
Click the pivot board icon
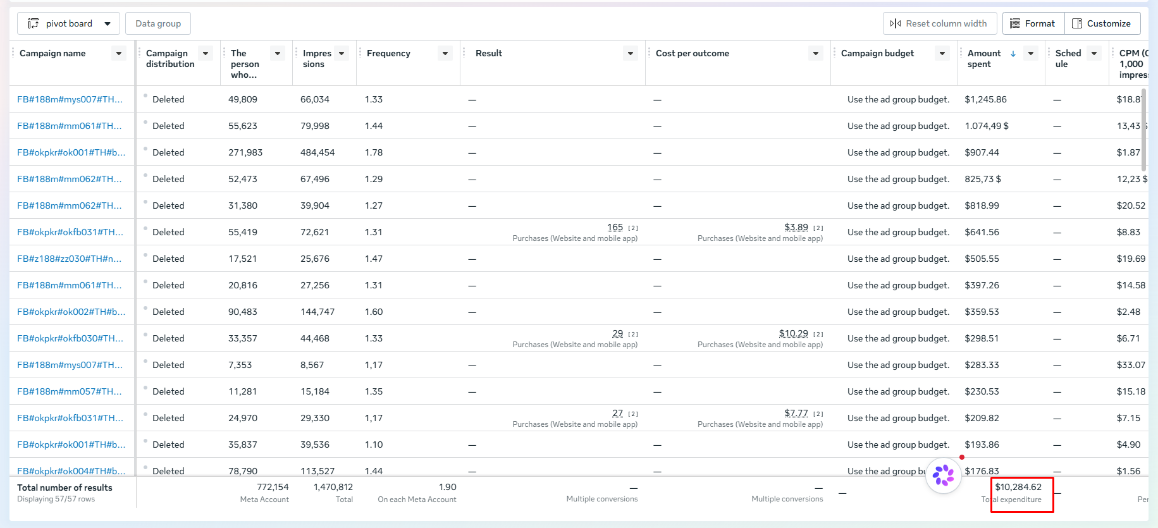33,24
